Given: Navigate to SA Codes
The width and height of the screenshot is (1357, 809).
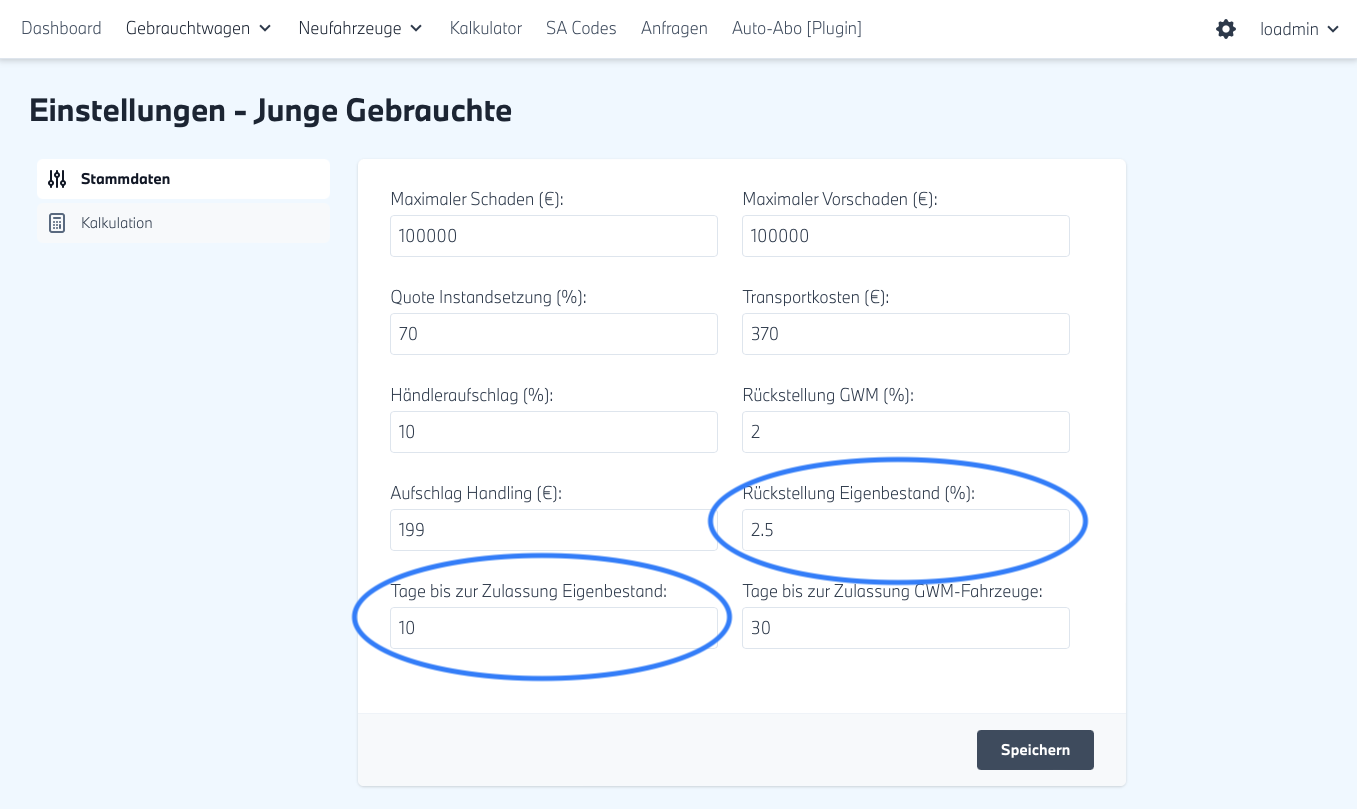Looking at the screenshot, I should click(581, 29).
